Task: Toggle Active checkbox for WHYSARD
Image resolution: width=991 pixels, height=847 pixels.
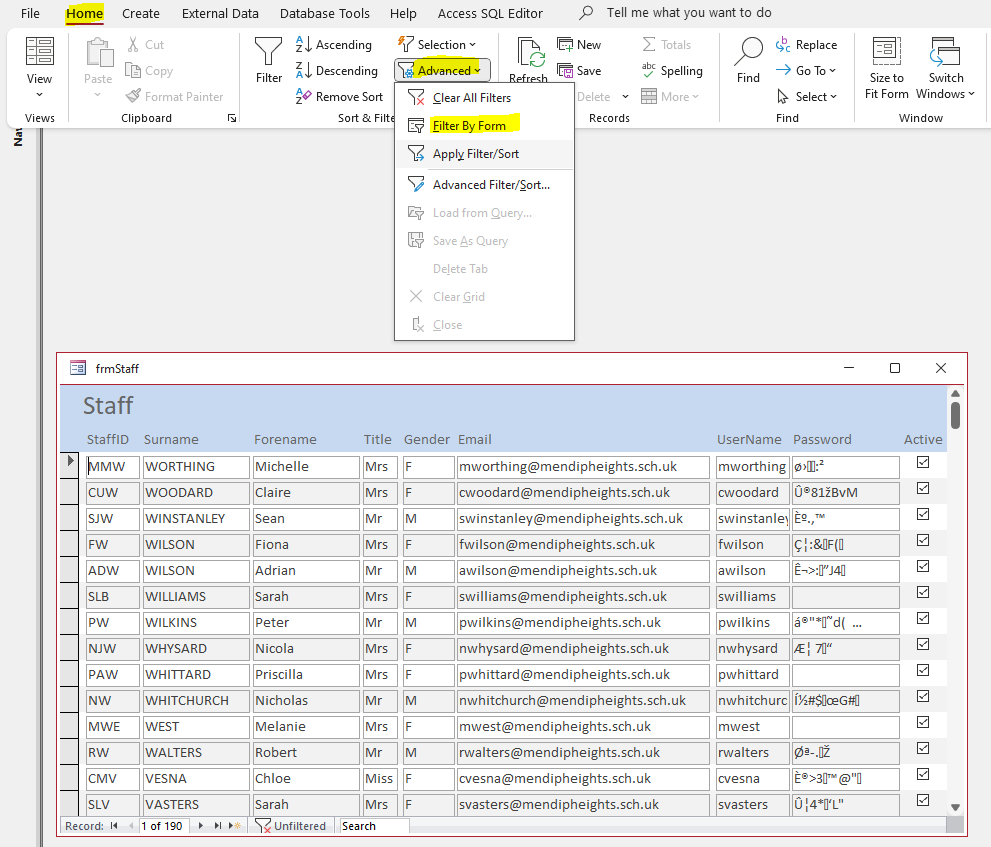Action: [x=923, y=644]
